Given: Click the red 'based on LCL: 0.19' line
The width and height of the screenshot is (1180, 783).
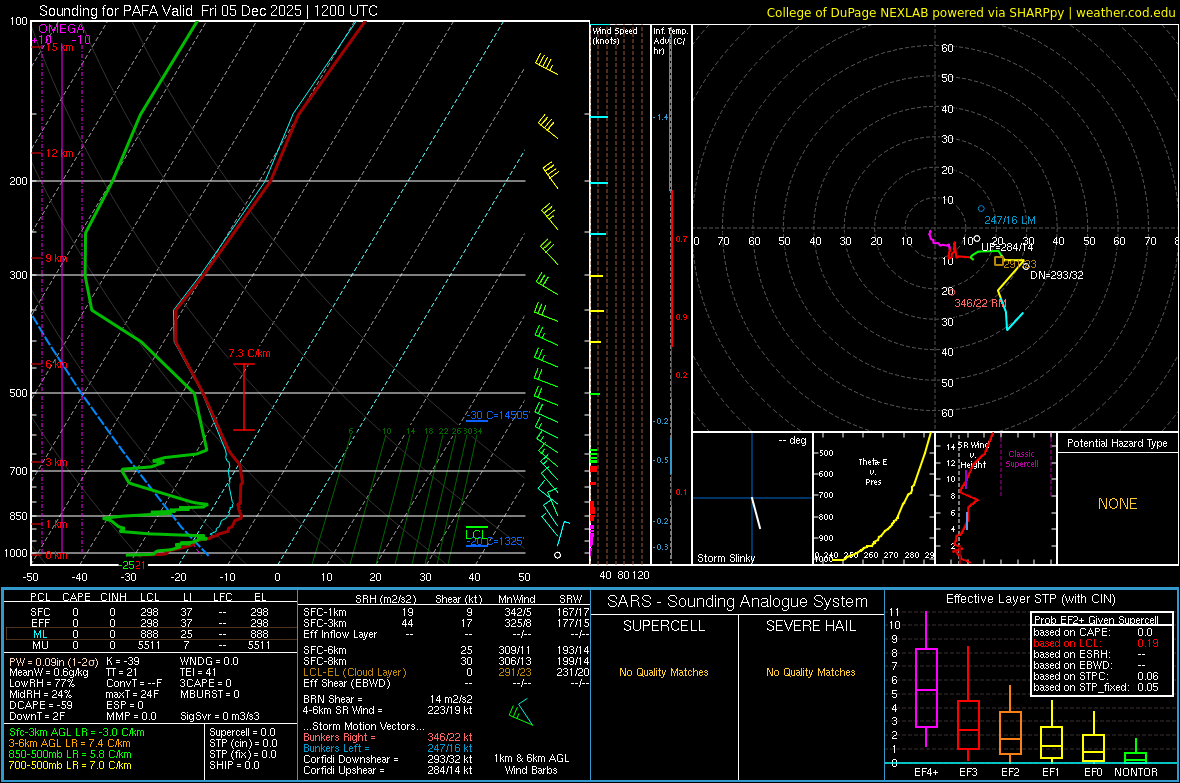Looking at the screenshot, I should point(1096,643).
